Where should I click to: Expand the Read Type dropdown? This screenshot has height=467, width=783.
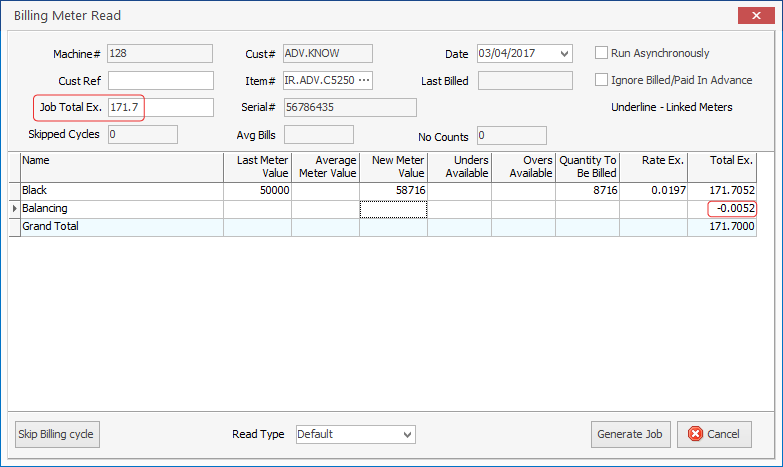(x=406, y=434)
